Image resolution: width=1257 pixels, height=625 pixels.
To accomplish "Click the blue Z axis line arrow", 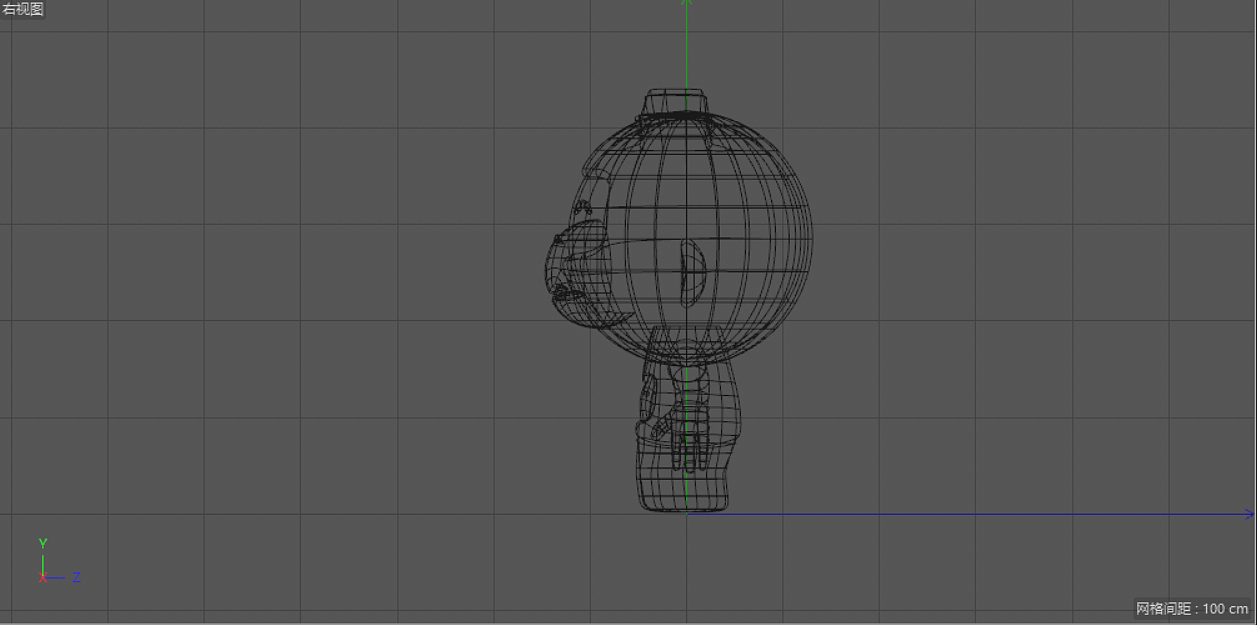I will (x=1247, y=515).
